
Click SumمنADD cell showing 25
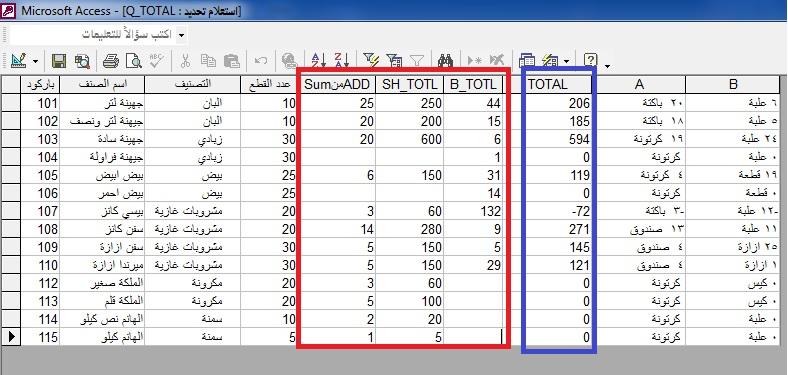point(337,103)
